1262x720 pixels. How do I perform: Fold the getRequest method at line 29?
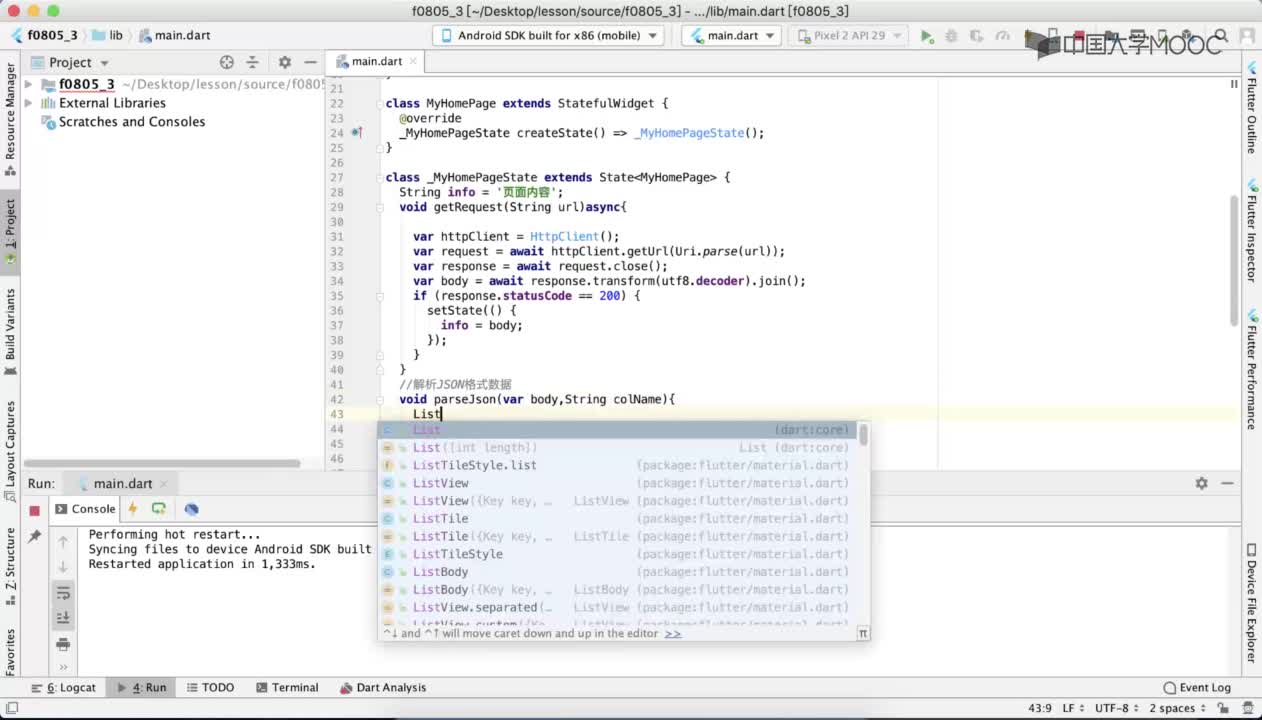tap(381, 207)
